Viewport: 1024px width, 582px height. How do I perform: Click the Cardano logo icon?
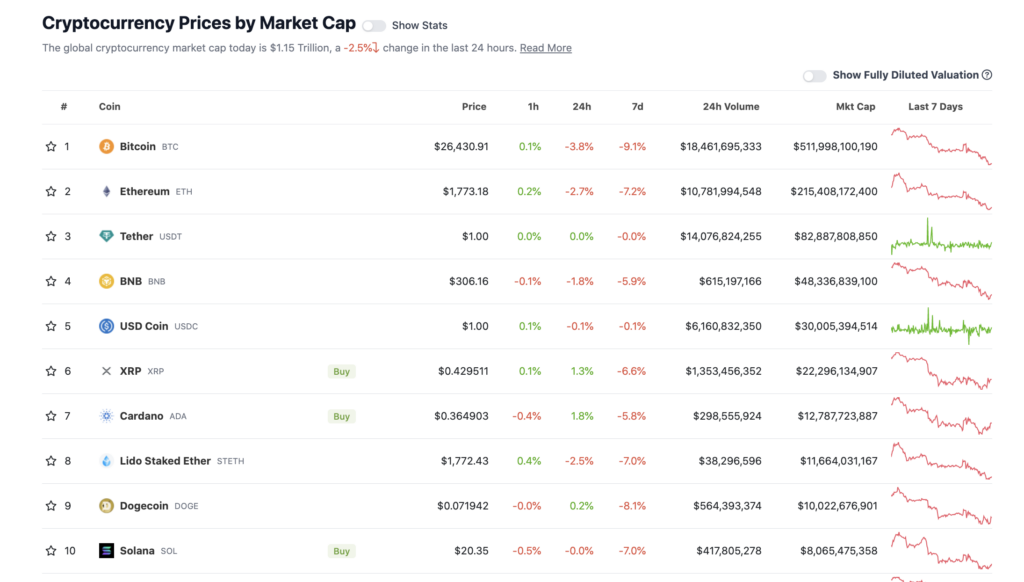106,416
